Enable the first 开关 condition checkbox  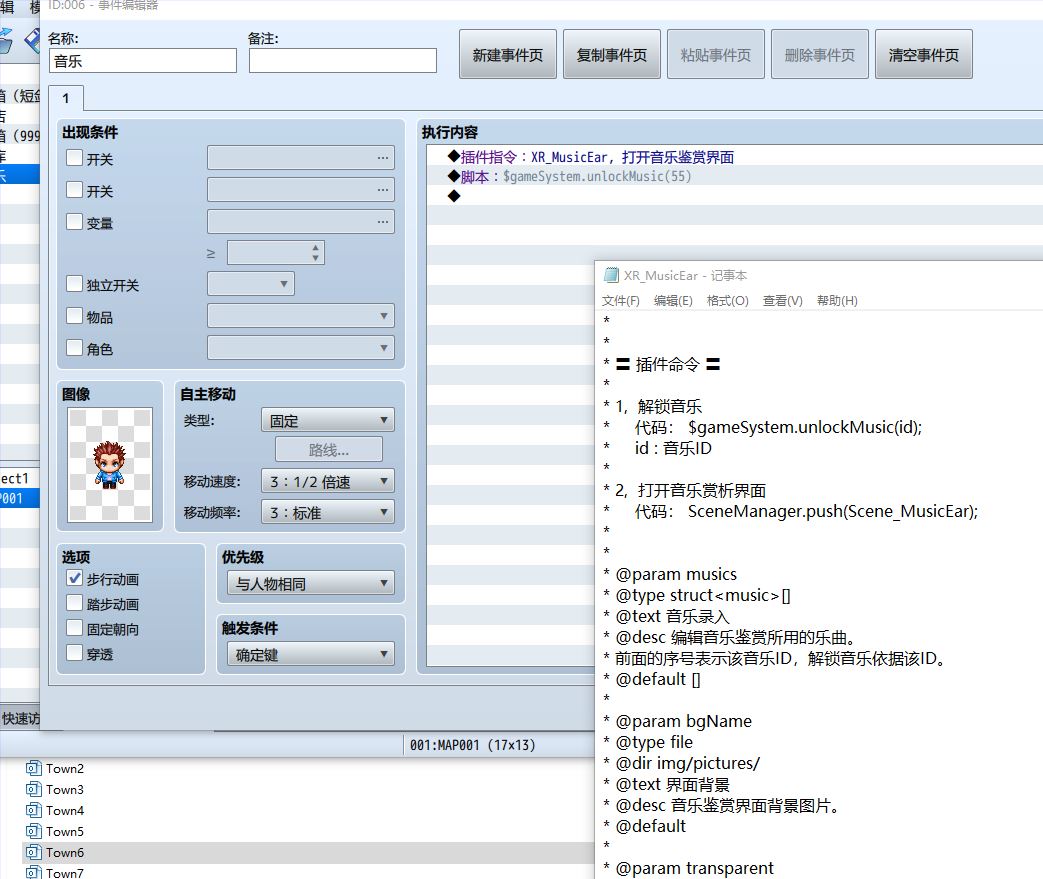coord(74,158)
